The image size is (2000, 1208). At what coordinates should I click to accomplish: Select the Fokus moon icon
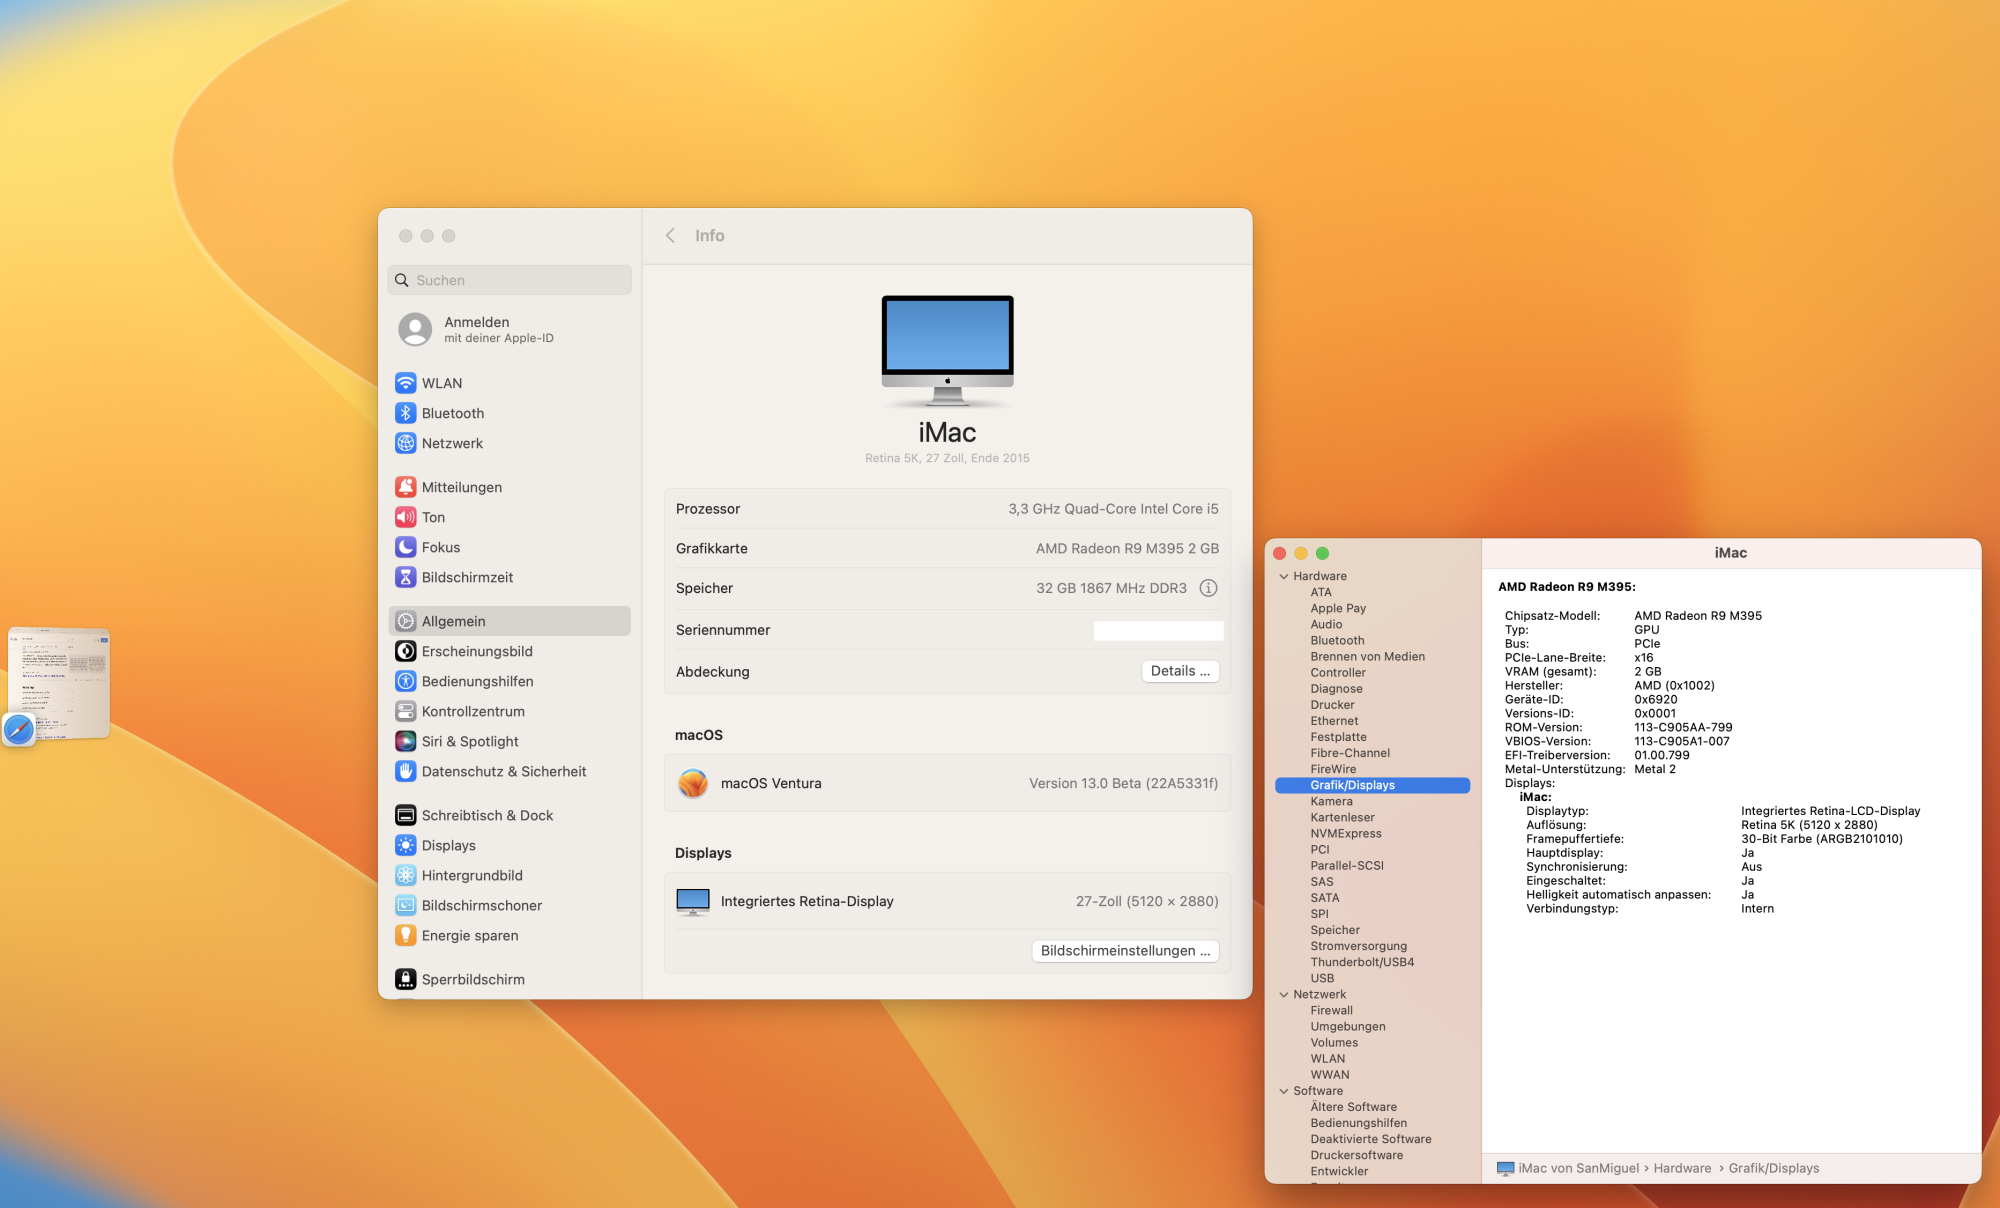[x=405, y=547]
